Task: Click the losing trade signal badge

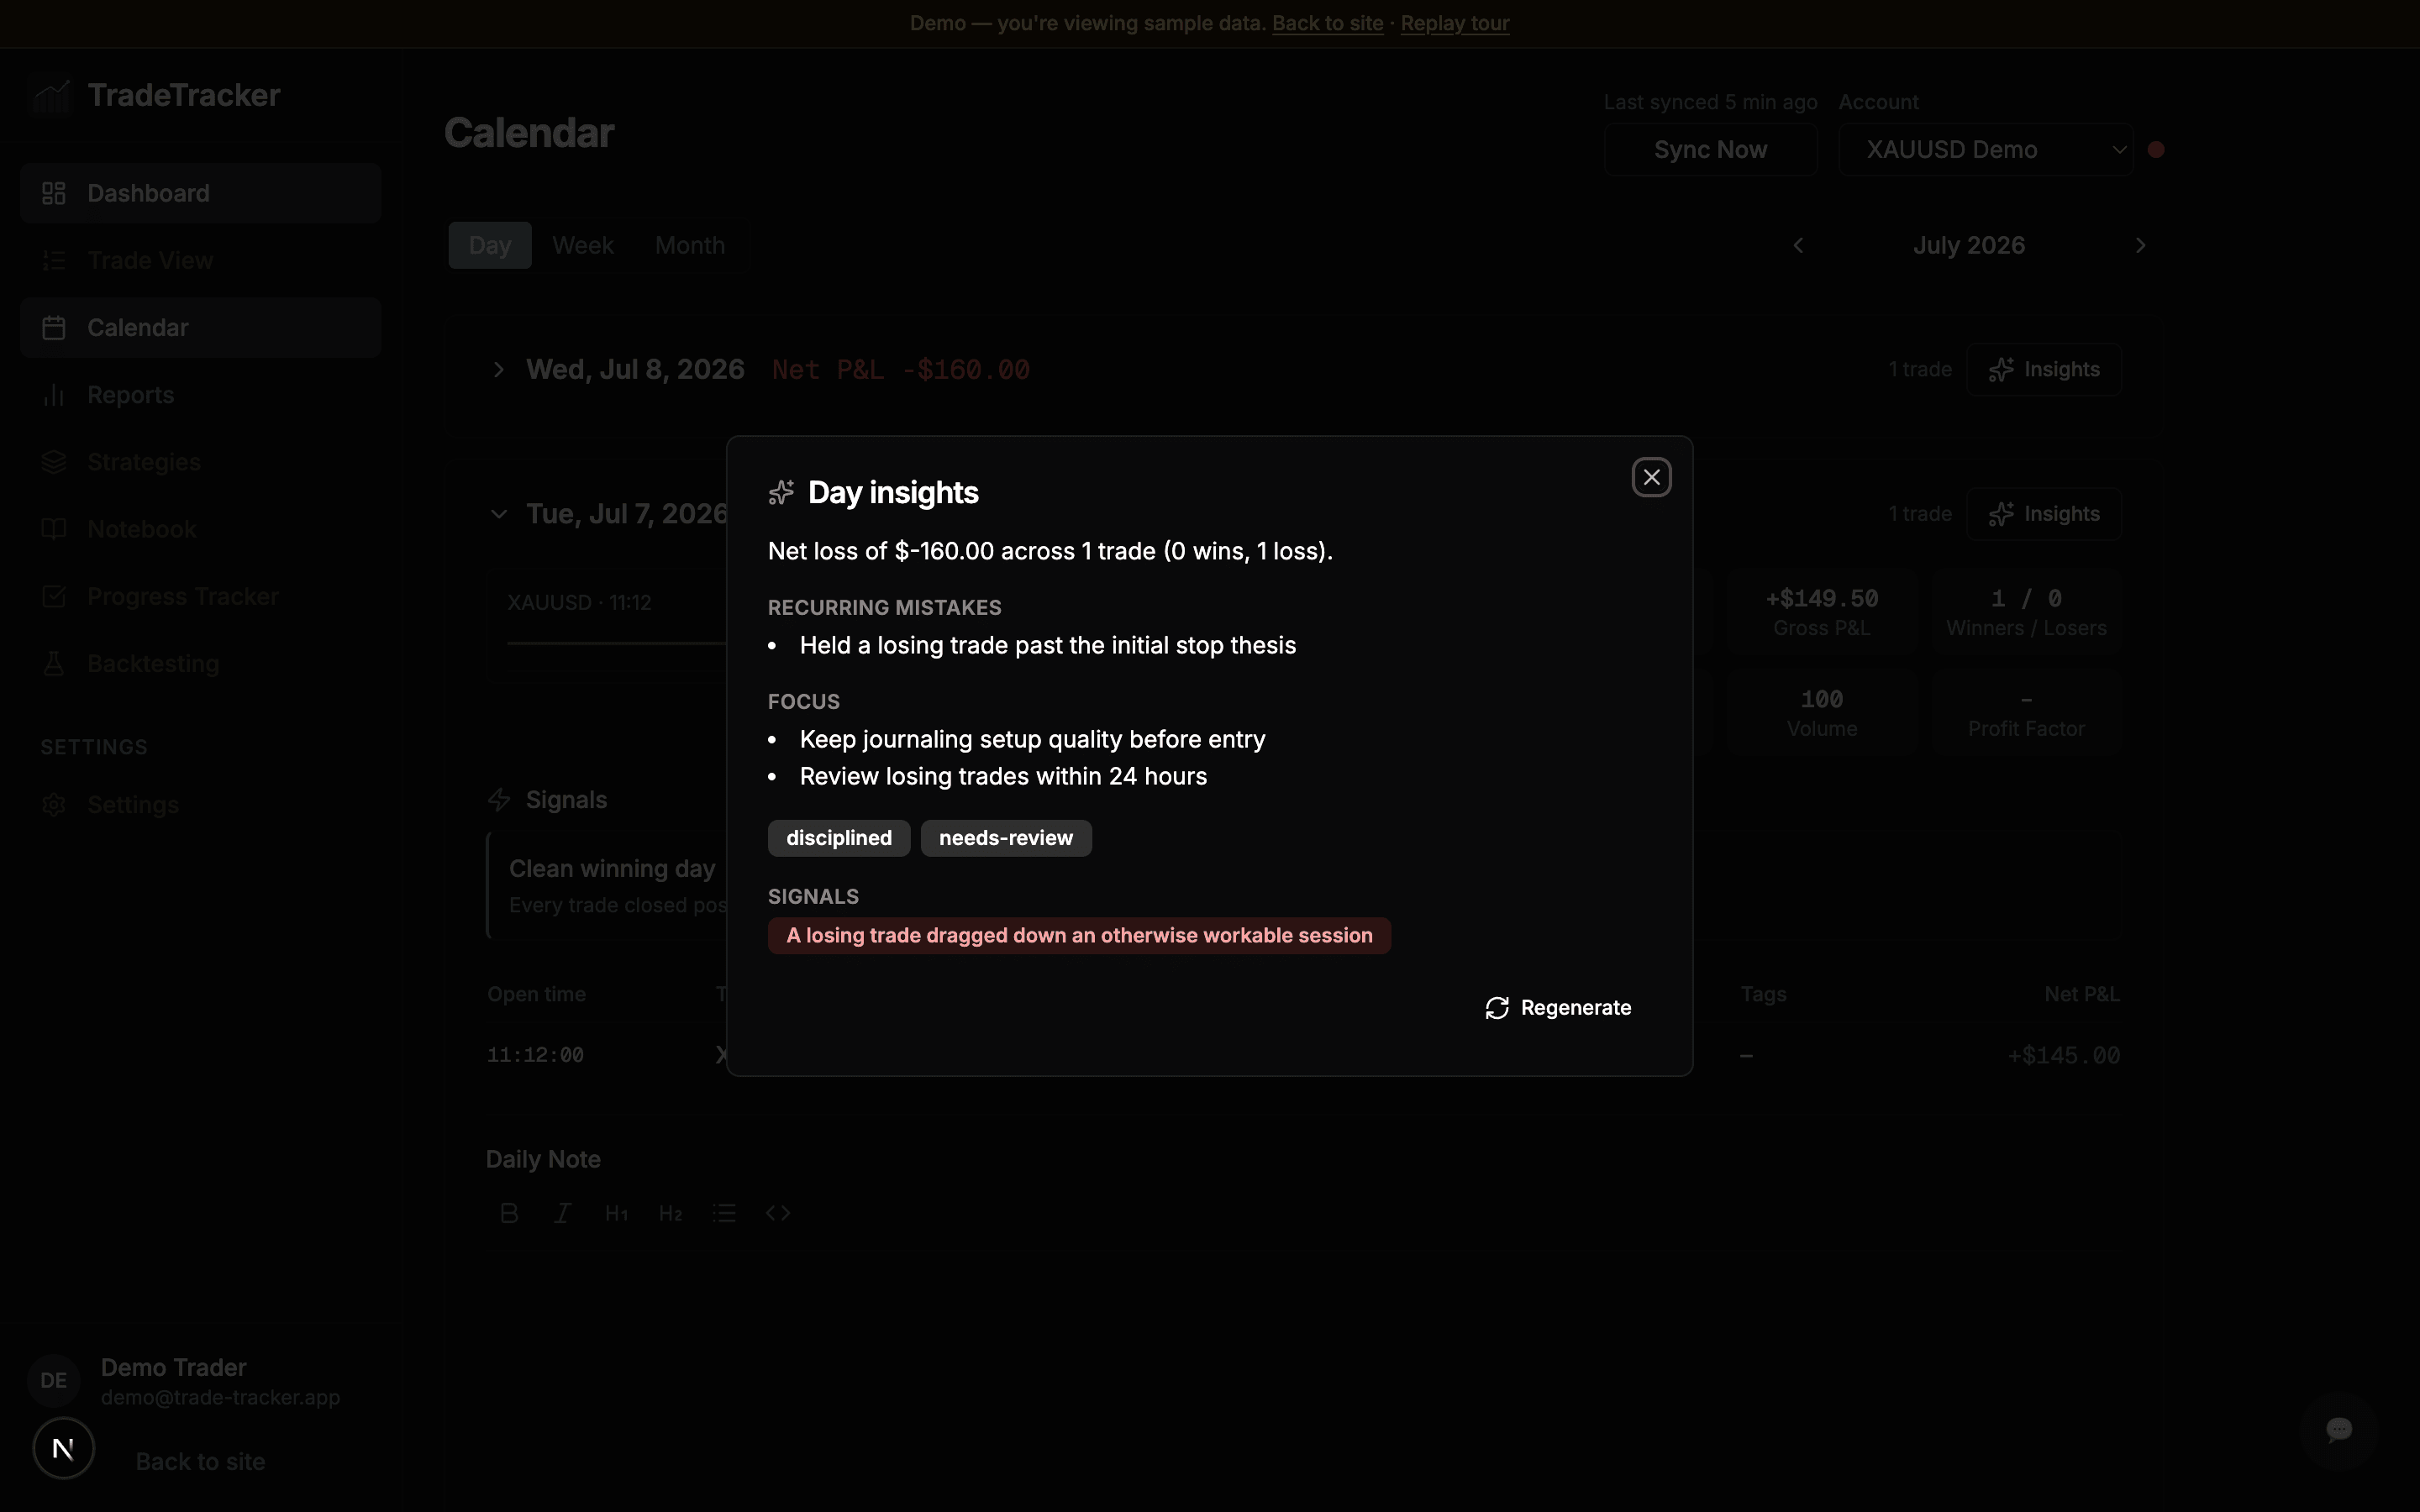Action: tap(1079, 936)
